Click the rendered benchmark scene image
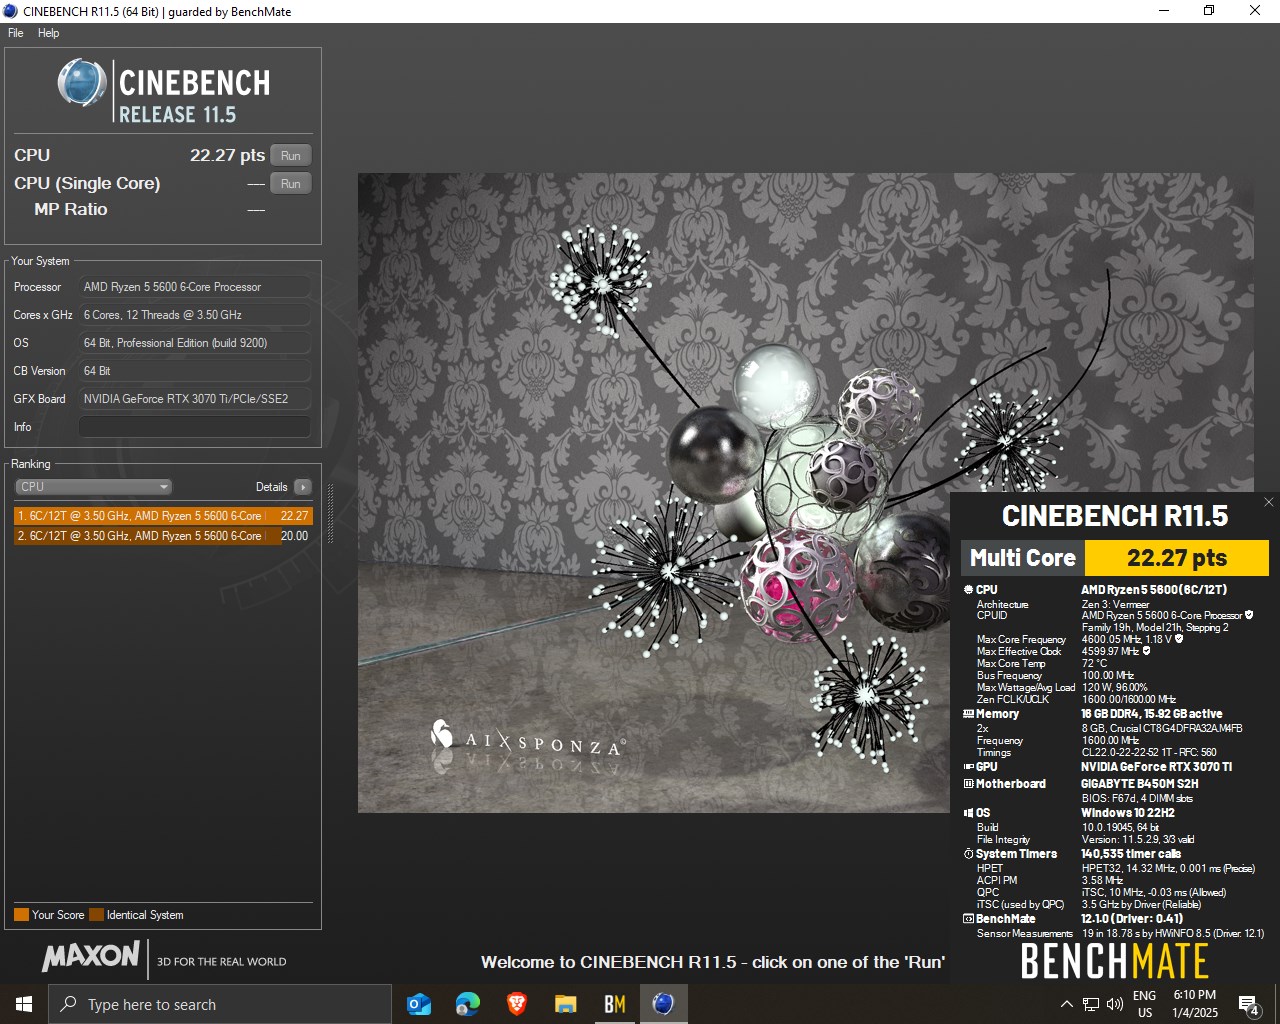 click(x=805, y=493)
